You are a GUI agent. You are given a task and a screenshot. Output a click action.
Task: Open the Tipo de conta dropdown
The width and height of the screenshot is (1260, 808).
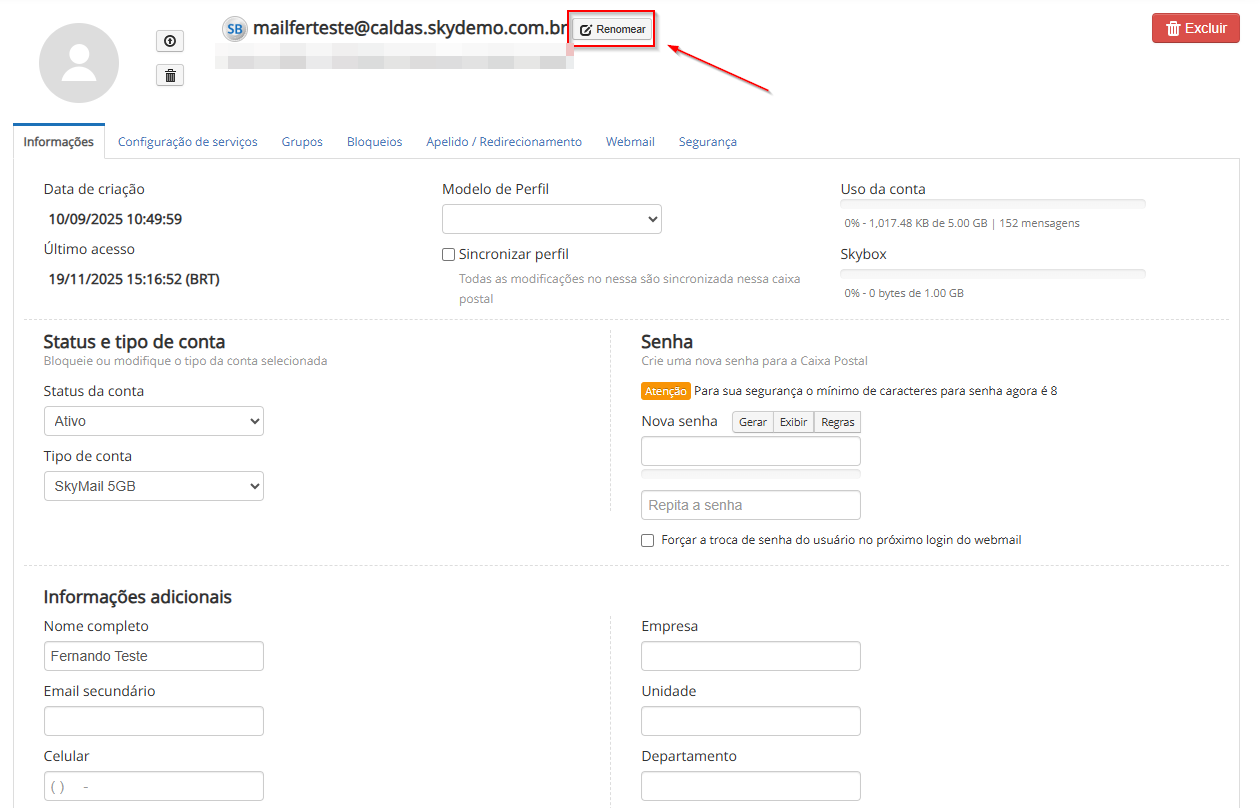153,486
